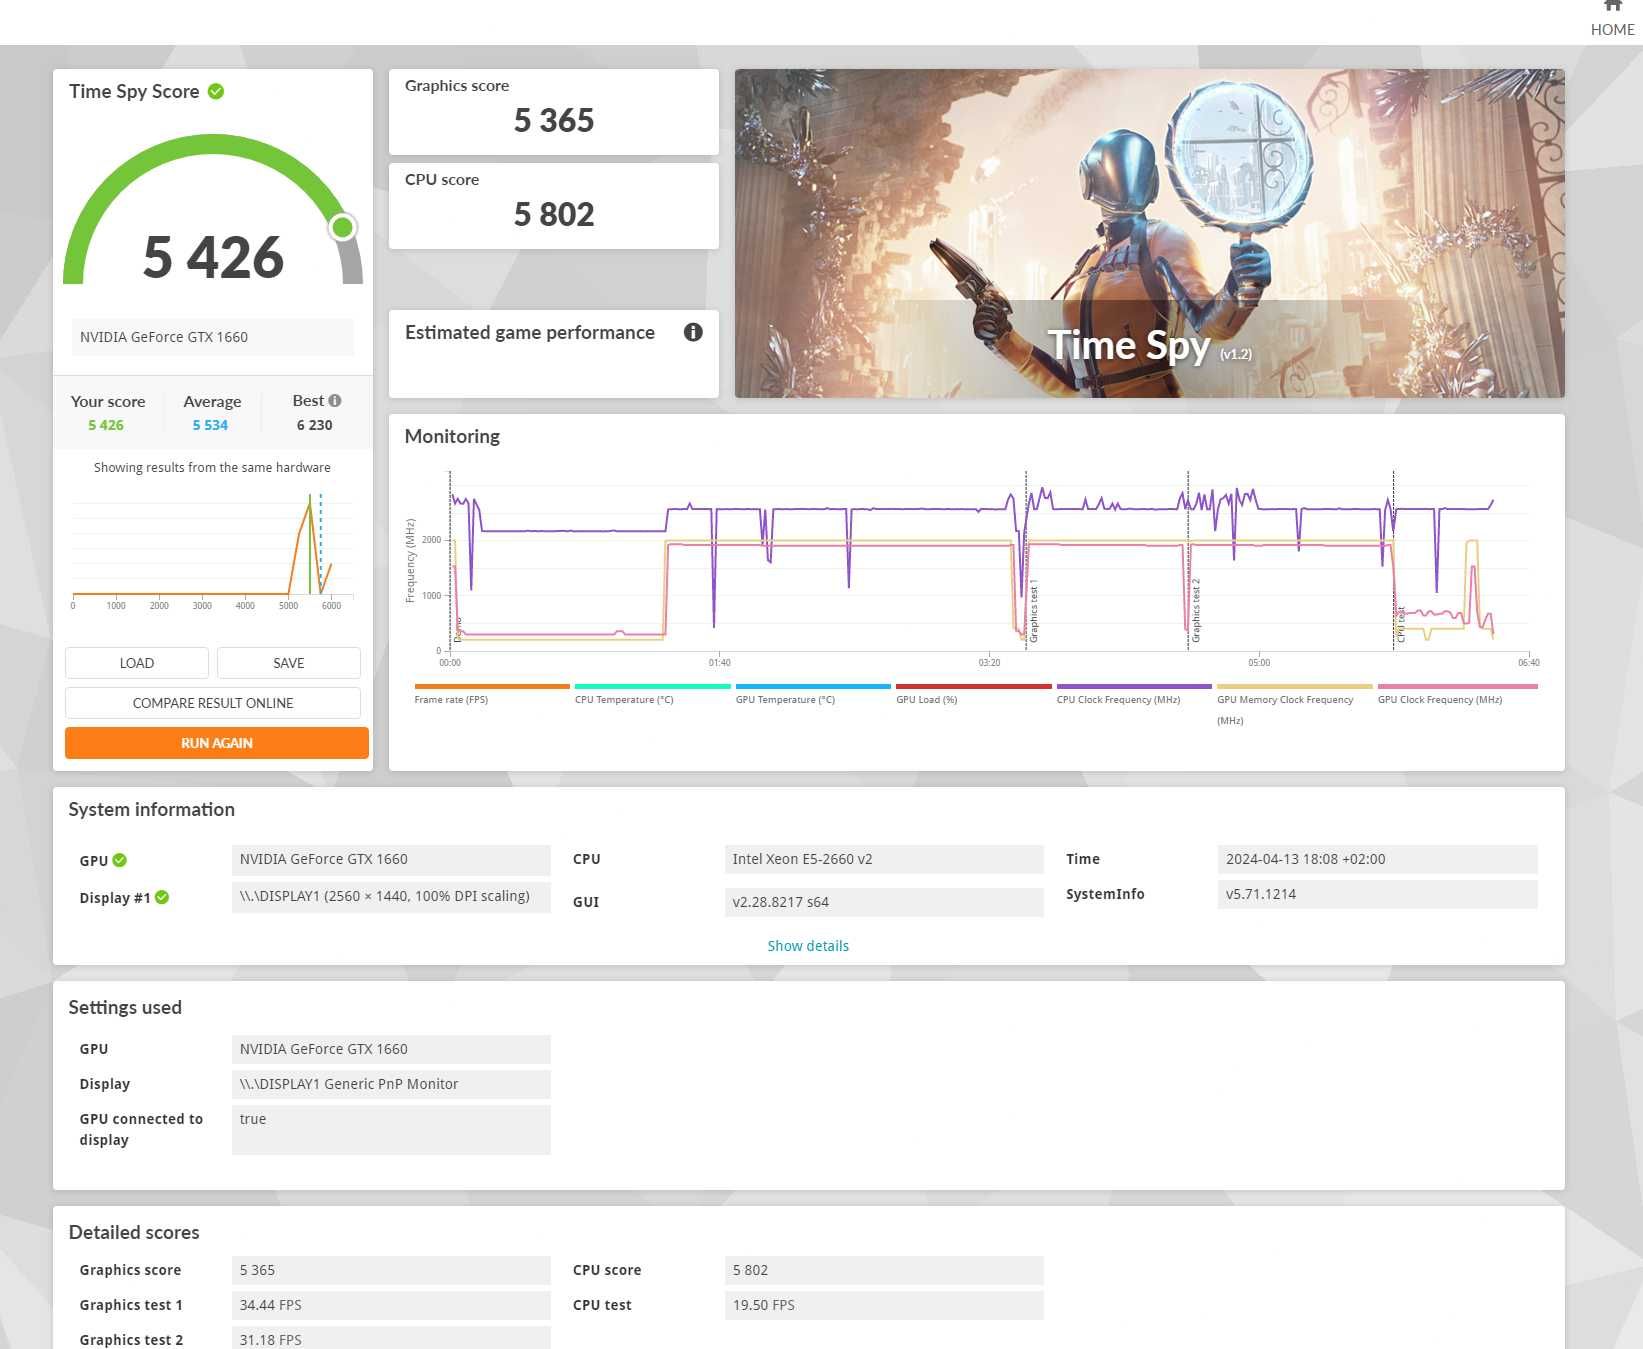
Task: Click Detailed scores Graphics score 5 365 field
Action: click(x=391, y=1270)
